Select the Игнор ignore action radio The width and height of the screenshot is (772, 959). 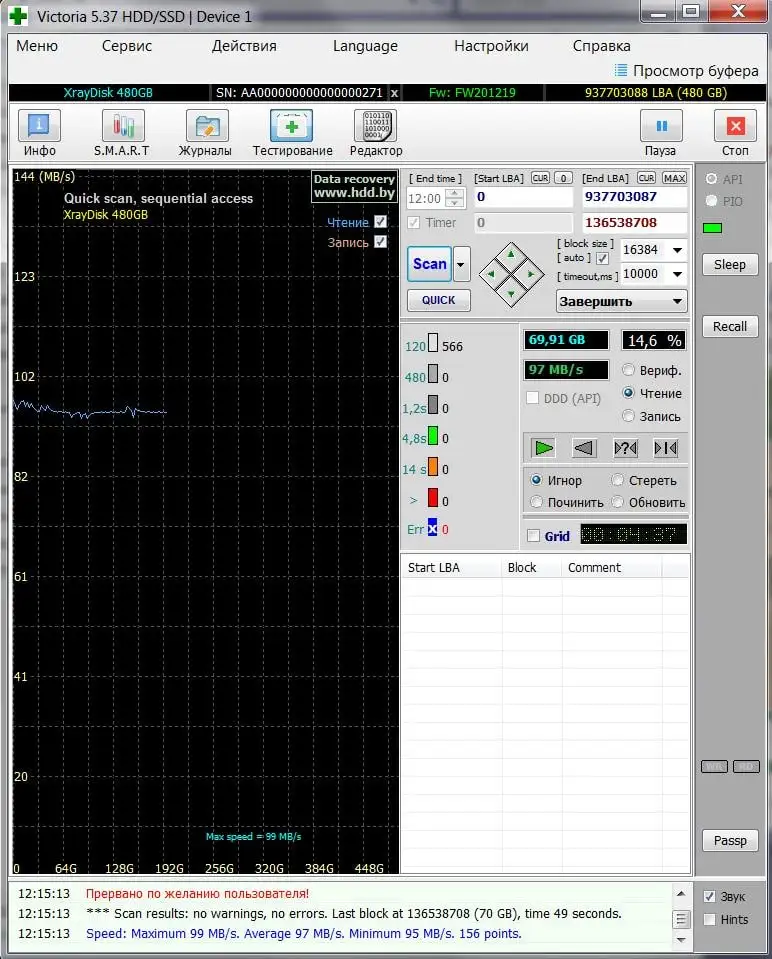[x=536, y=480]
